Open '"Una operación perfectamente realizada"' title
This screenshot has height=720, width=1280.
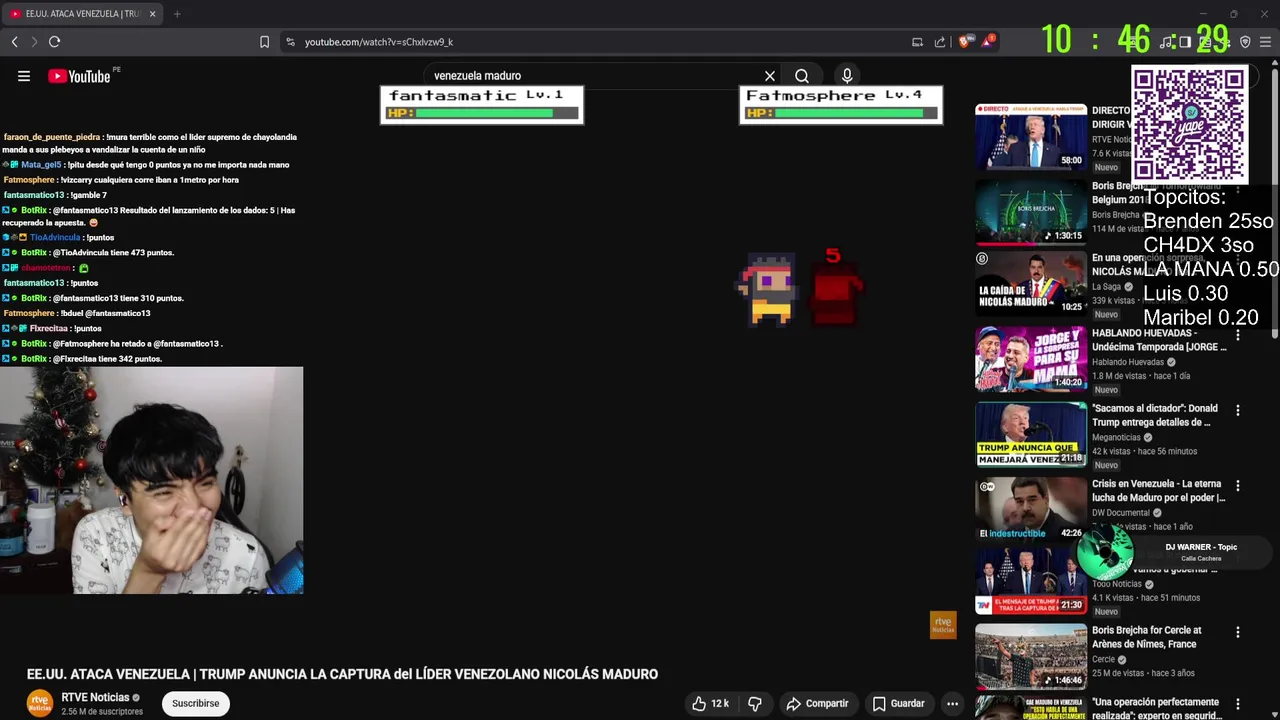[x=1155, y=709]
